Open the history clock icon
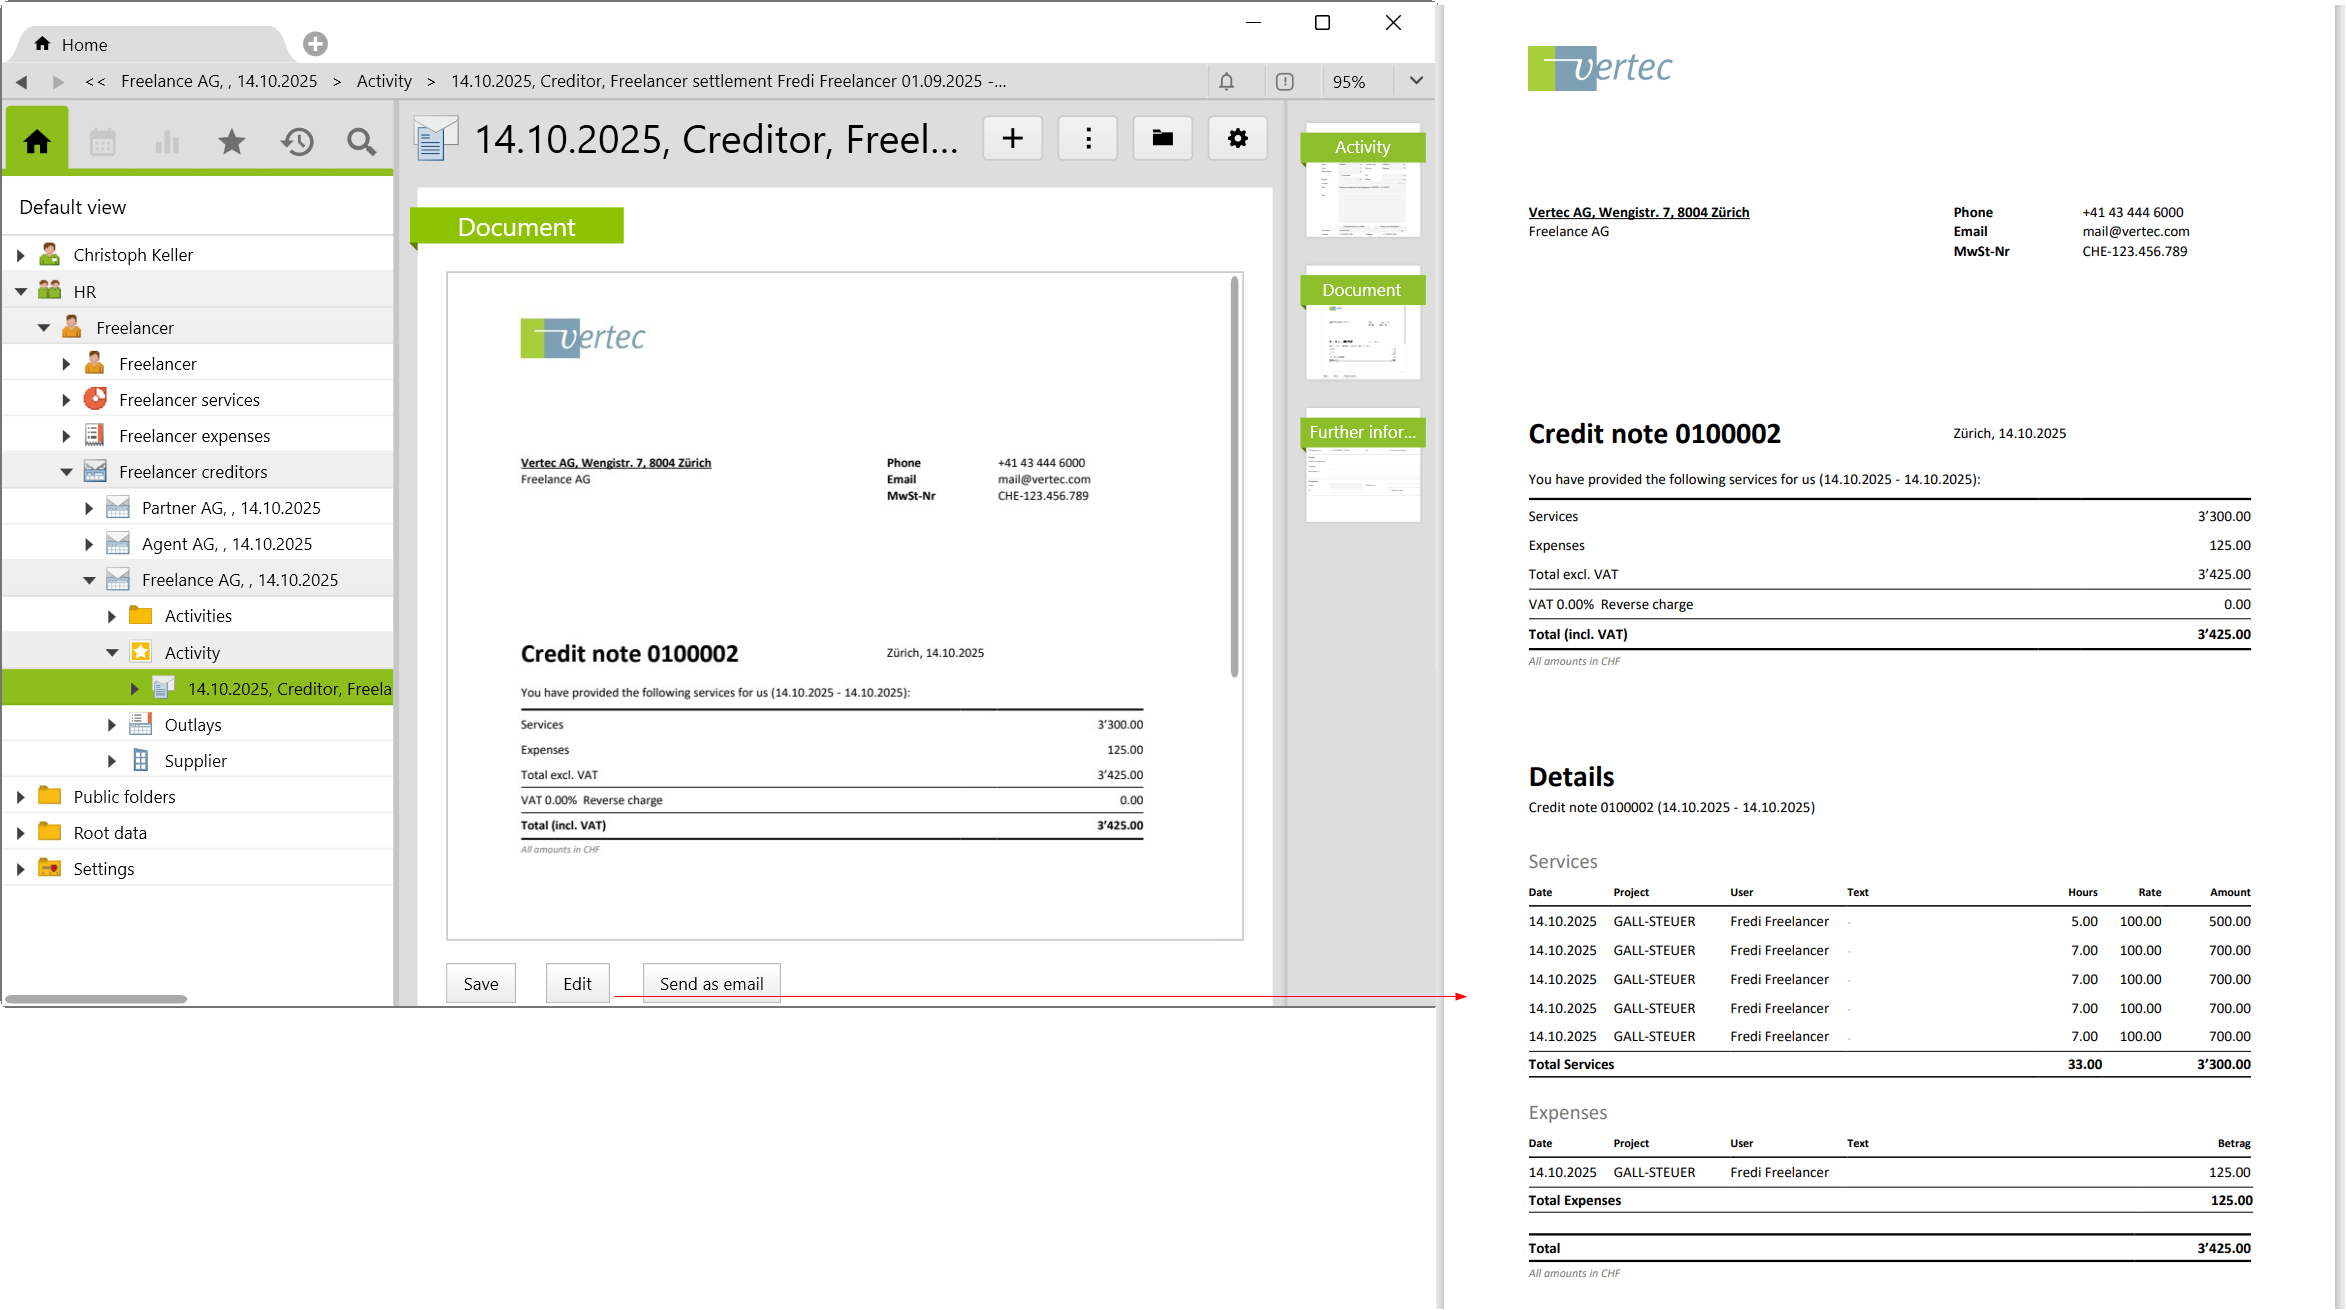This screenshot has height=1310, width=2346. coord(297,142)
